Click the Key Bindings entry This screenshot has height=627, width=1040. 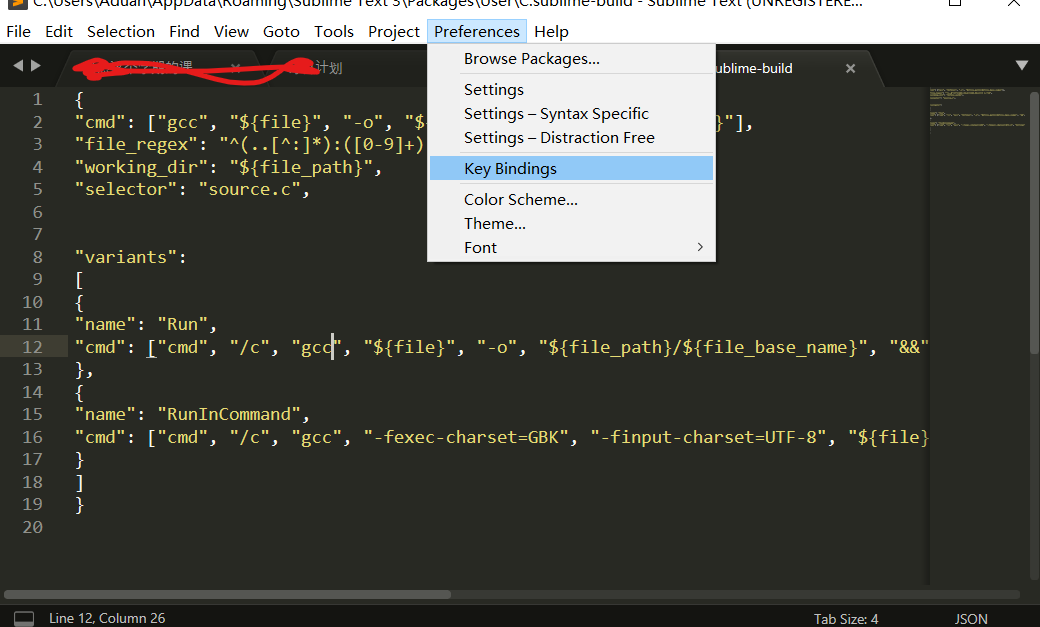571,169
